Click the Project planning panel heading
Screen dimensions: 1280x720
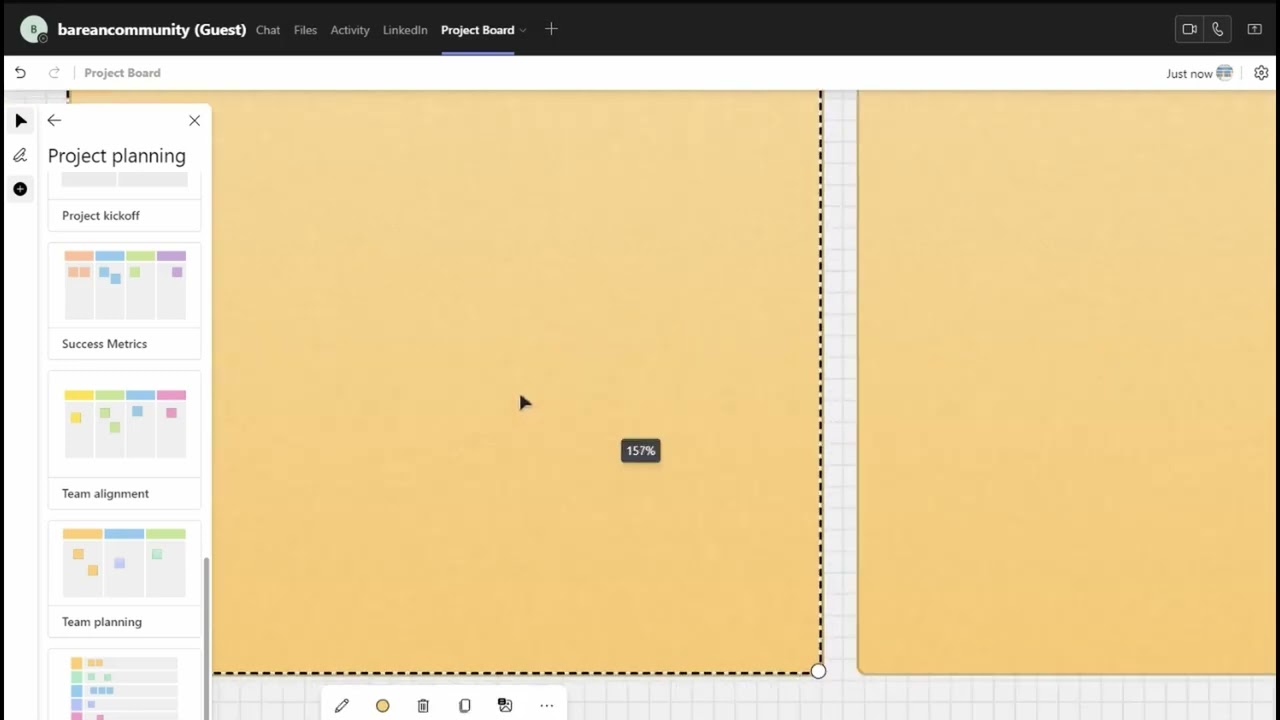(117, 156)
